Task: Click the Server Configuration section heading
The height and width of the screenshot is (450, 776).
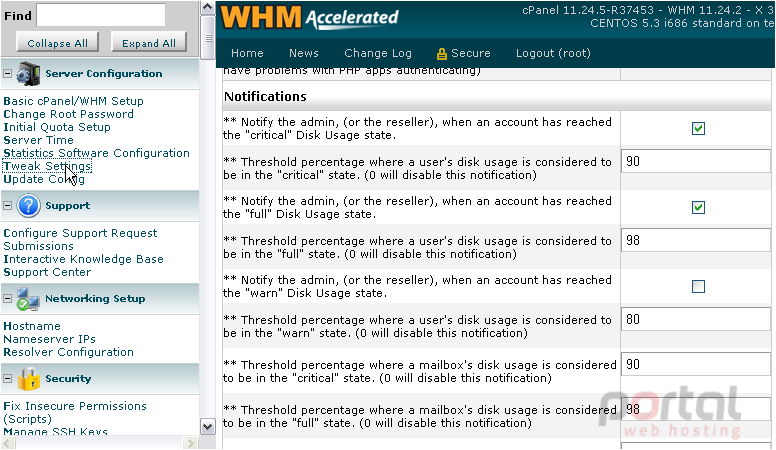Action: pyautogui.click(x=103, y=74)
